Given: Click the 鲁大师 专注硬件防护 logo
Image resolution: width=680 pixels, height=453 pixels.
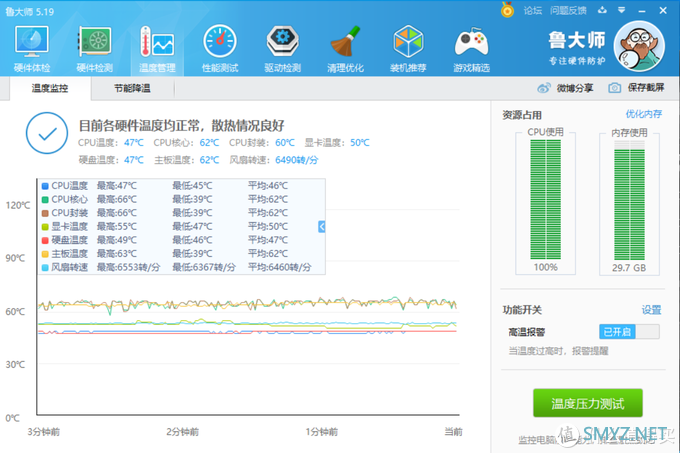Looking at the screenshot, I should (x=577, y=48).
